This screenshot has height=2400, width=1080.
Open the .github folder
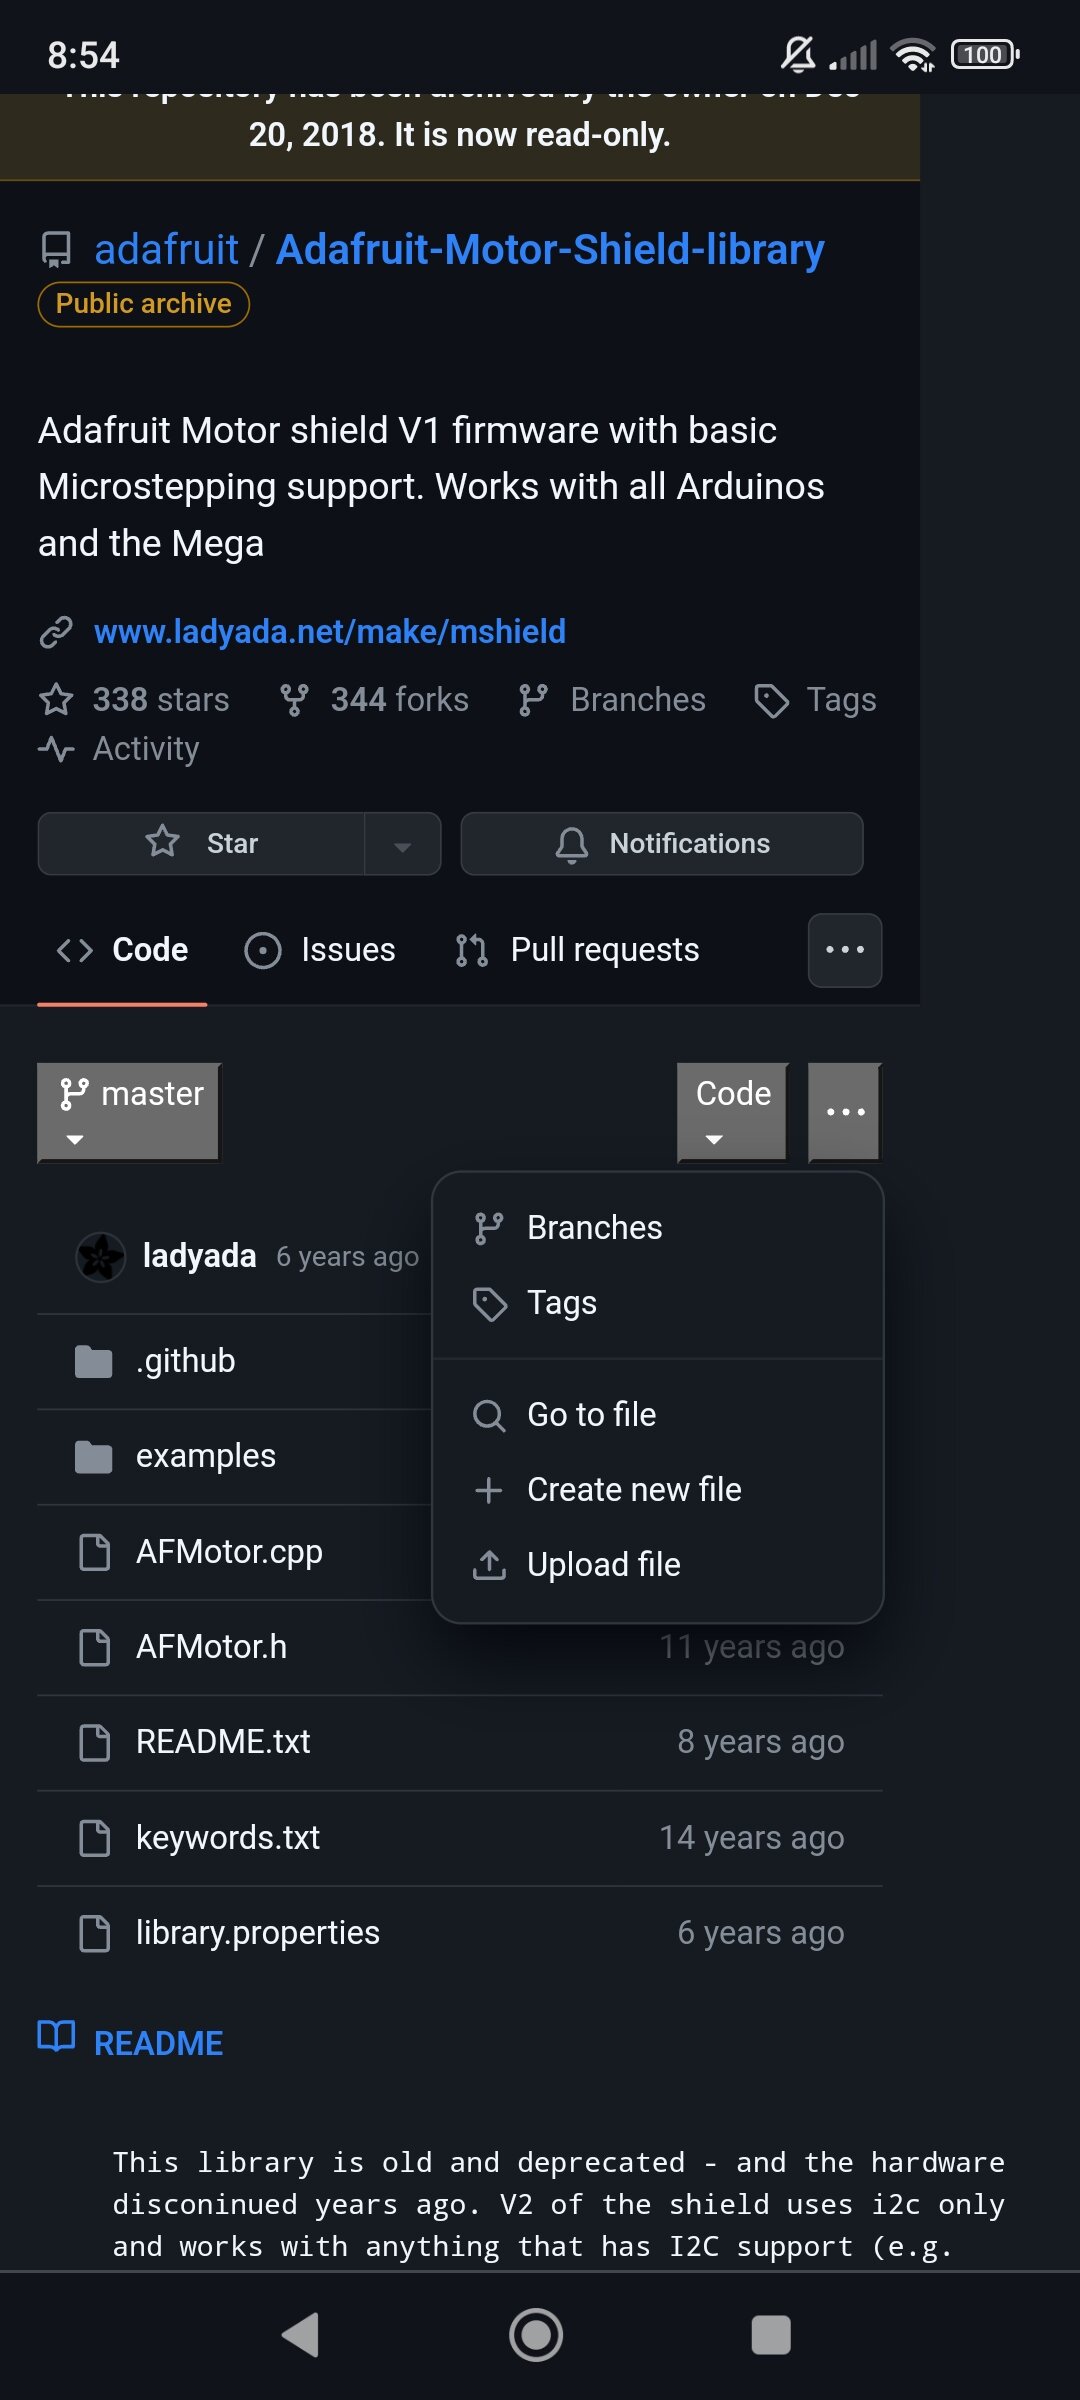[x=186, y=1361]
